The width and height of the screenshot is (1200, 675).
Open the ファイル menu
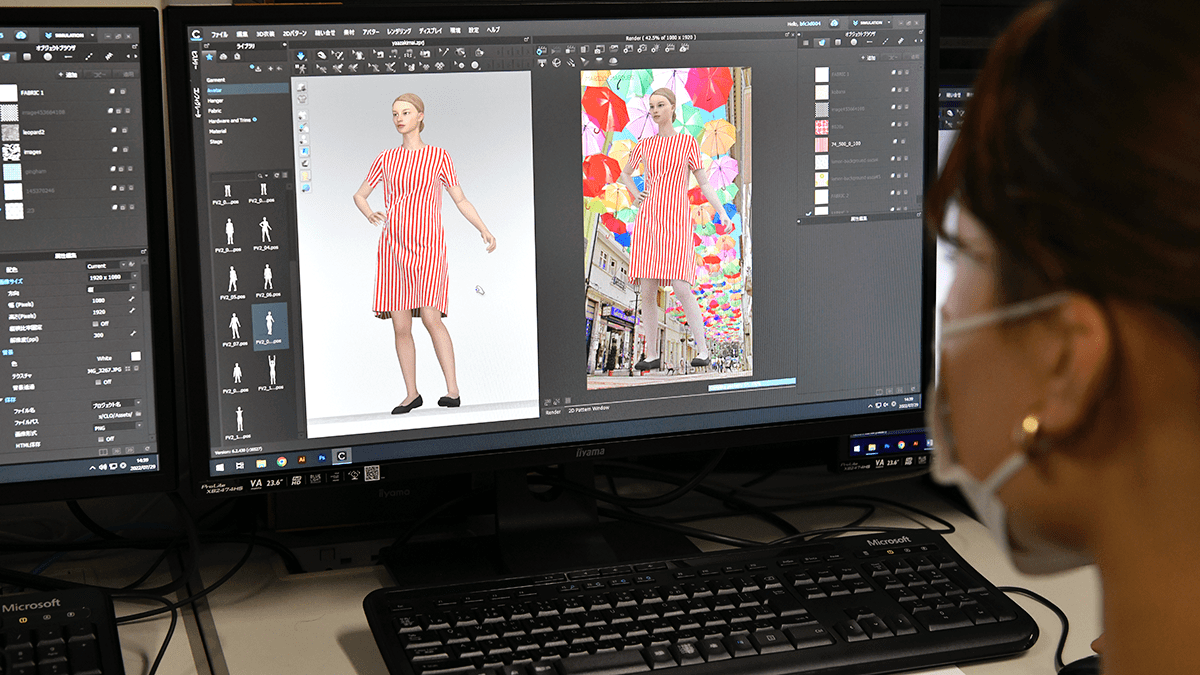[219, 35]
